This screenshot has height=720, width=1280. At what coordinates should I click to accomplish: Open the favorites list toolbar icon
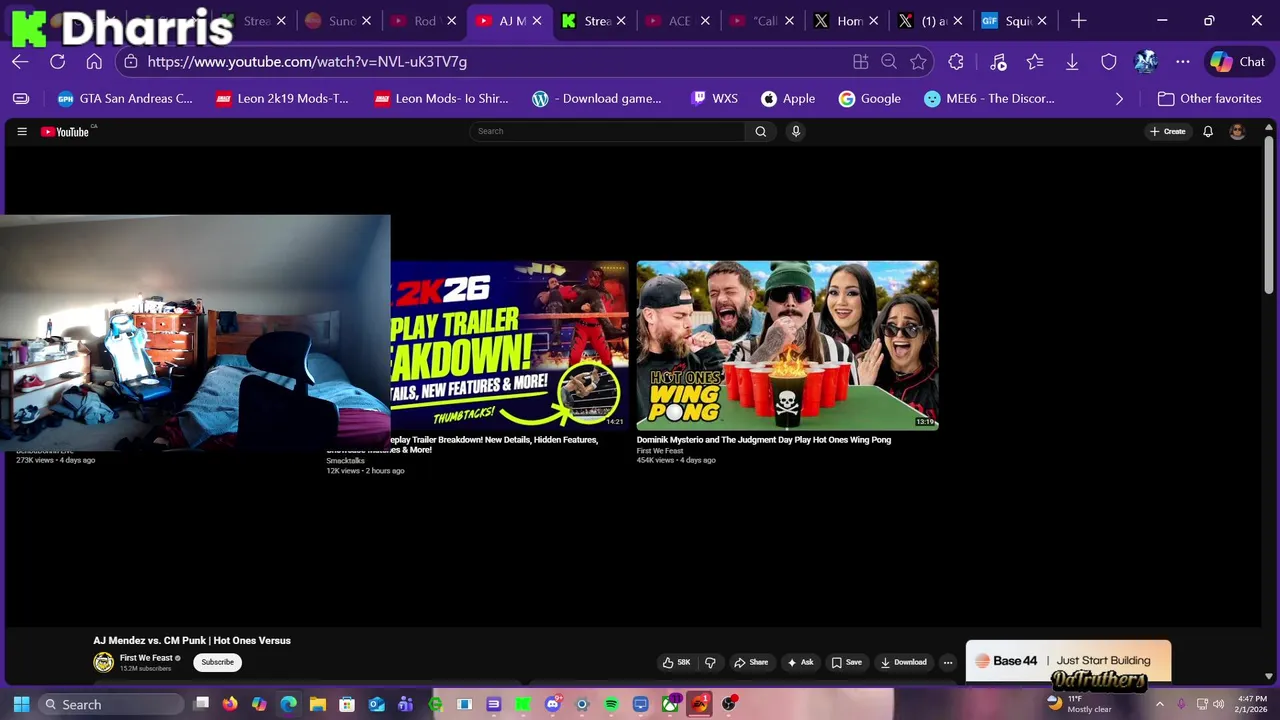point(1035,62)
